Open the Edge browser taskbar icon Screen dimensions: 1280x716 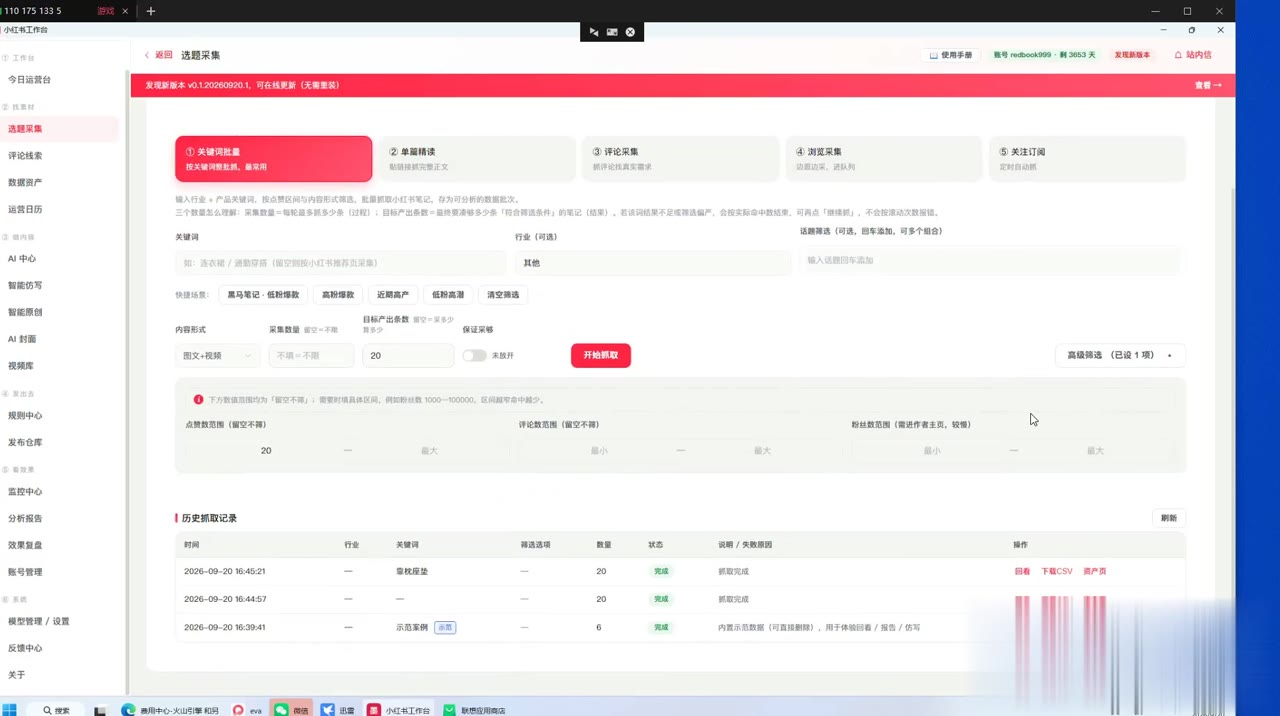click(128, 710)
